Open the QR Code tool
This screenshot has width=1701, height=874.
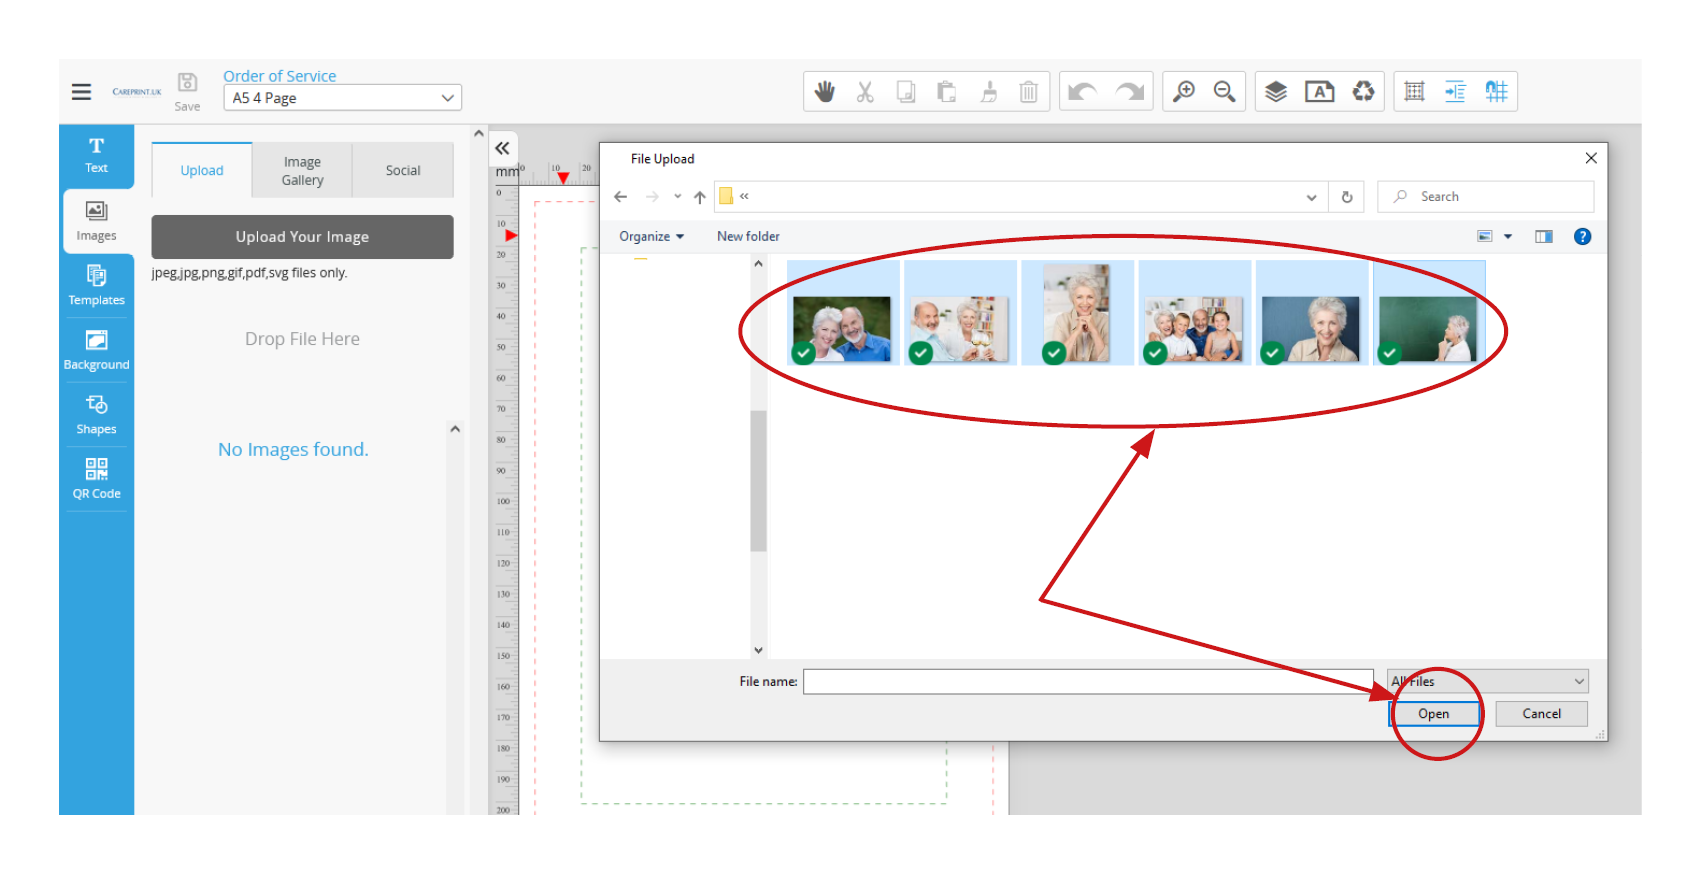click(96, 477)
